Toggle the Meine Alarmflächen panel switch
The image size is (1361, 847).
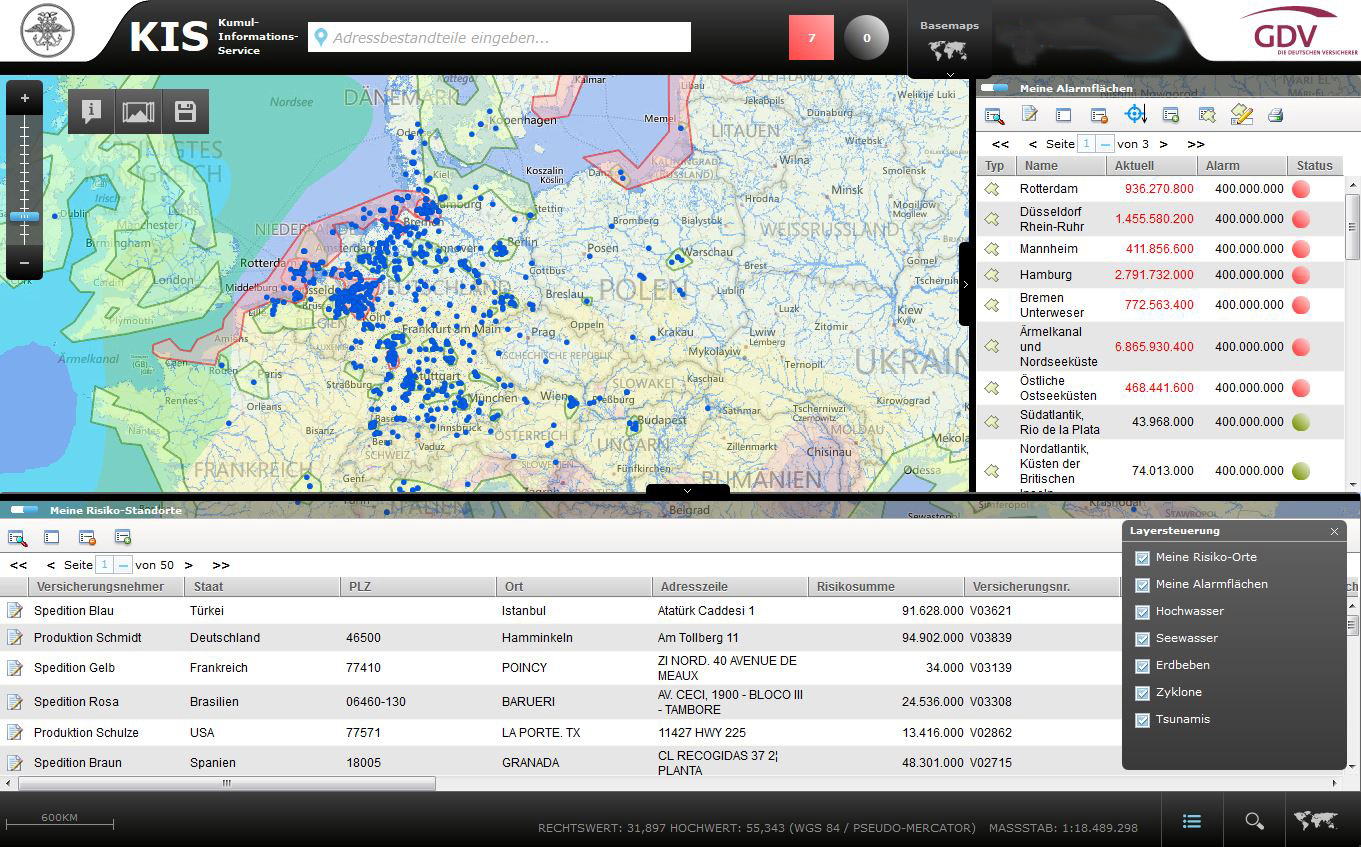(995, 88)
